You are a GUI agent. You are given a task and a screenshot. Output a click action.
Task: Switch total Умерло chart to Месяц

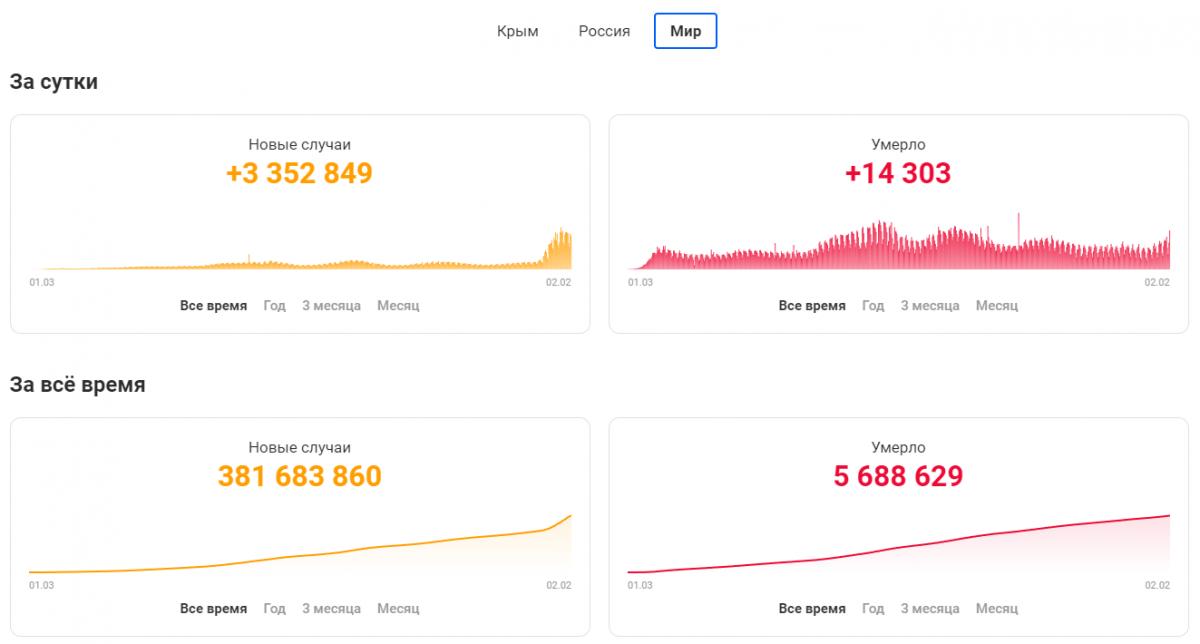tap(997, 609)
